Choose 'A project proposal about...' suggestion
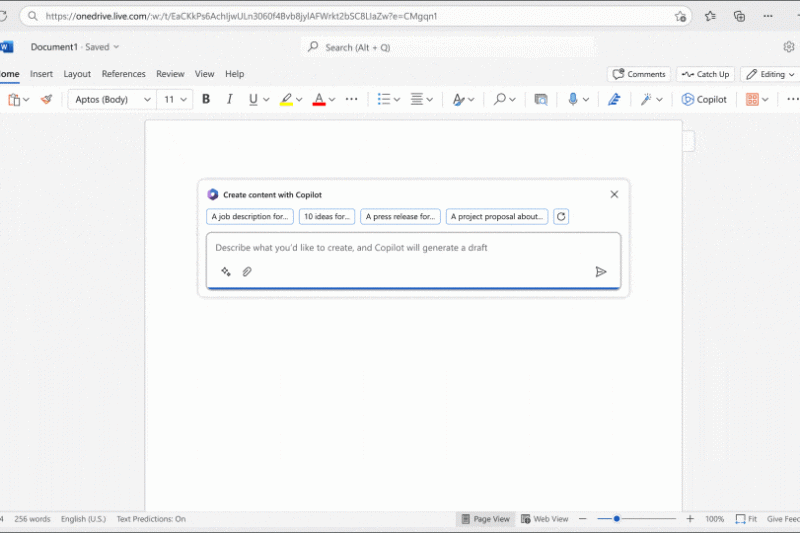 tap(497, 216)
